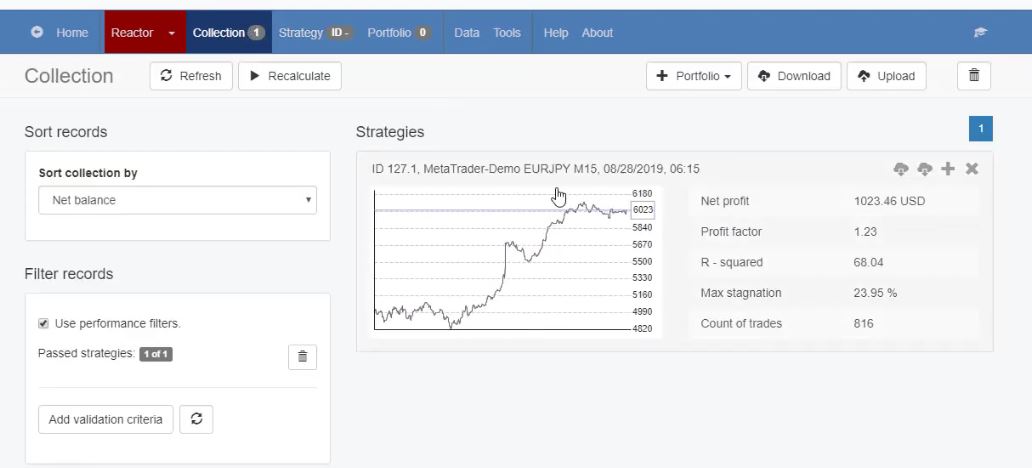Click the plus icon on strategy card
The width and height of the screenshot is (1032, 468).
coord(948,169)
